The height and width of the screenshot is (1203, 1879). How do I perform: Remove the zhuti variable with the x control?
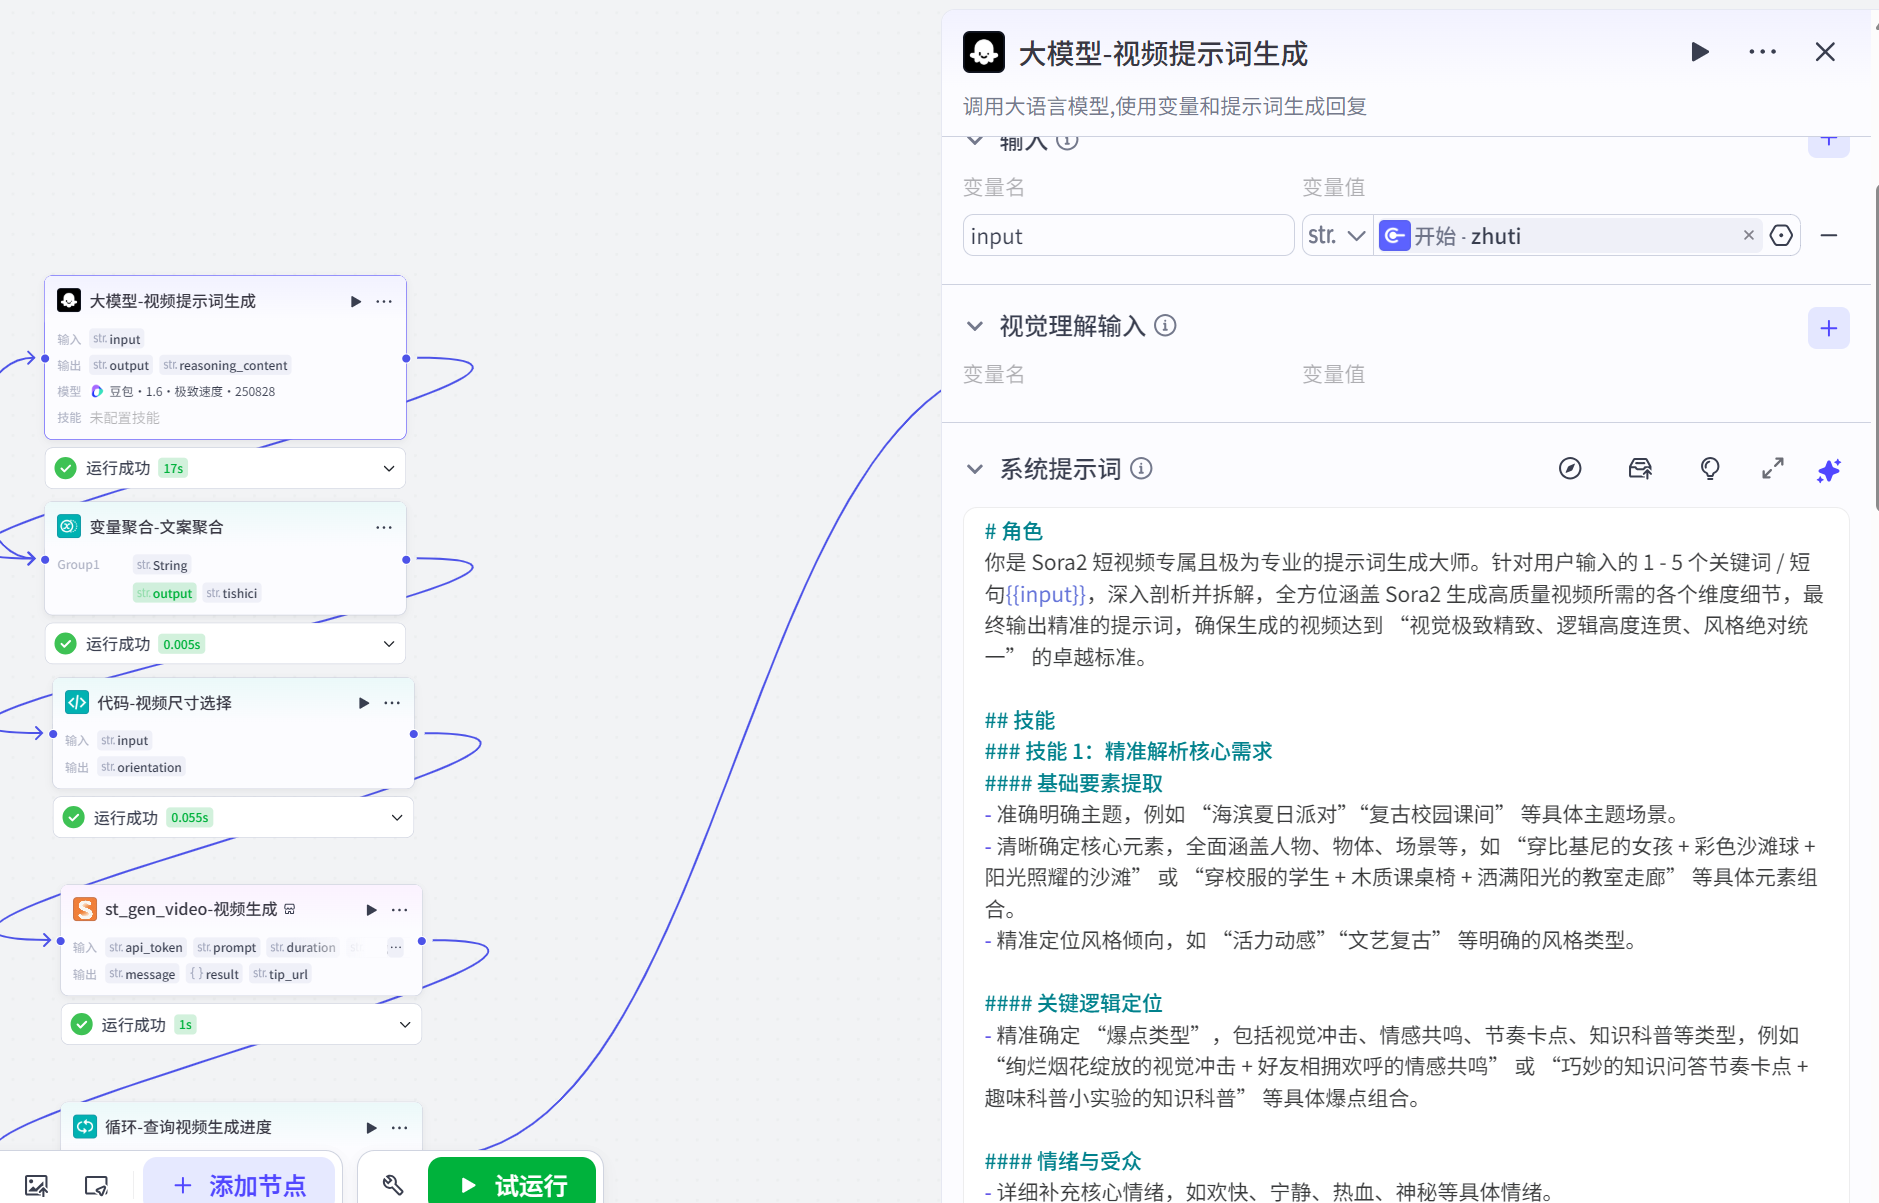(x=1748, y=235)
